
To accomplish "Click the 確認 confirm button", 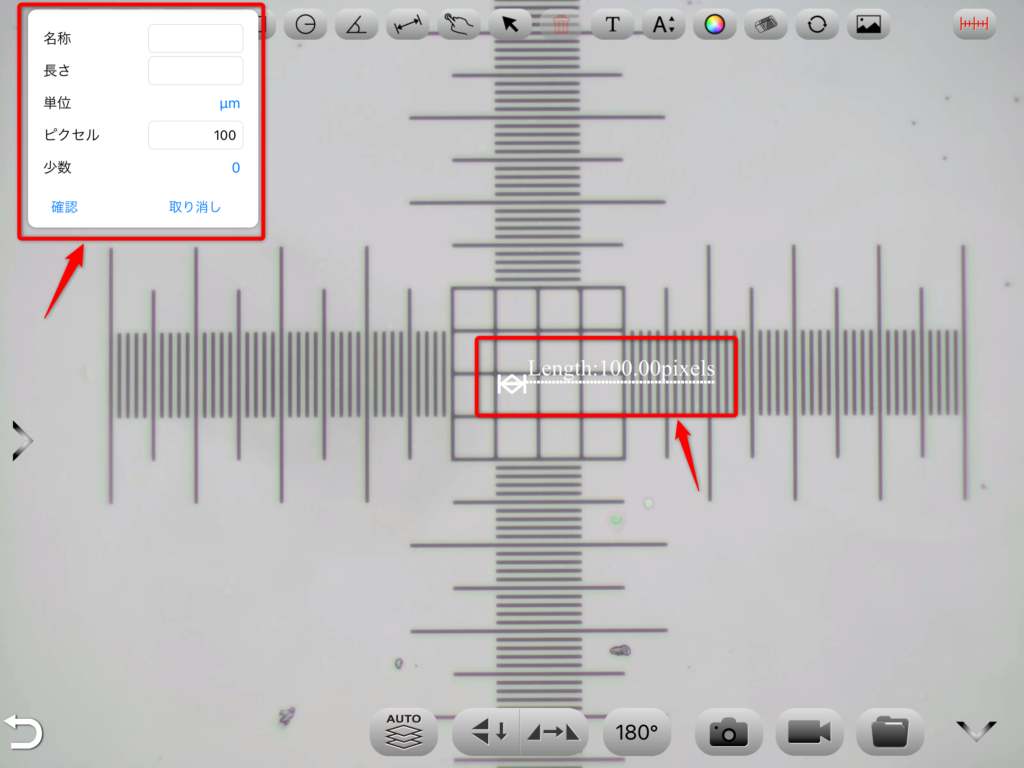I will [64, 207].
